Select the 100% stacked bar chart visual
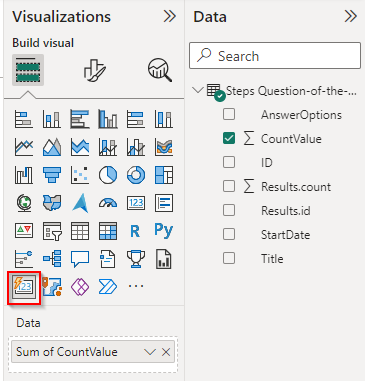Image resolution: width=365 pixels, height=381 pixels. (x=136, y=119)
